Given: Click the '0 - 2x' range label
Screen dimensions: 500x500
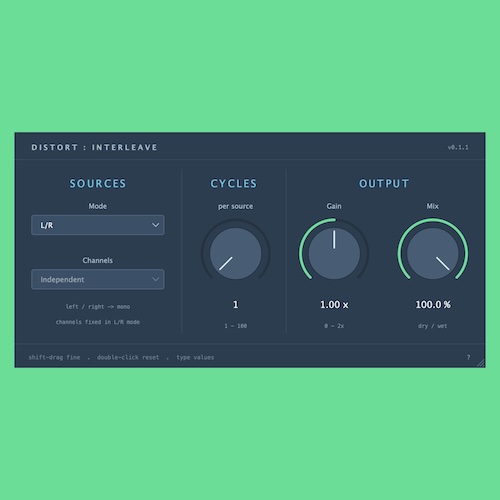Looking at the screenshot, I should tap(334, 326).
